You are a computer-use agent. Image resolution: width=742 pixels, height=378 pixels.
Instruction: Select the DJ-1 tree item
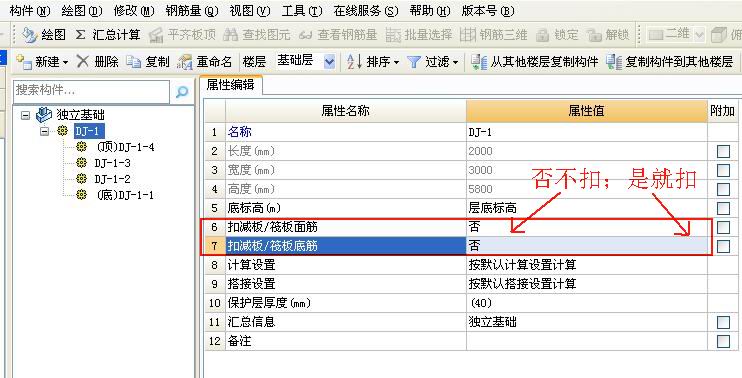(x=89, y=131)
